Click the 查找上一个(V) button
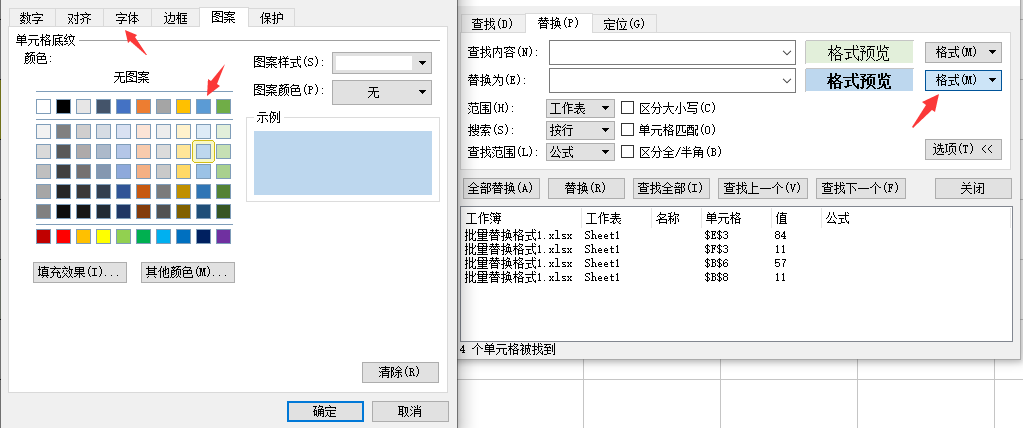This screenshot has width=1023, height=428. 762,189
